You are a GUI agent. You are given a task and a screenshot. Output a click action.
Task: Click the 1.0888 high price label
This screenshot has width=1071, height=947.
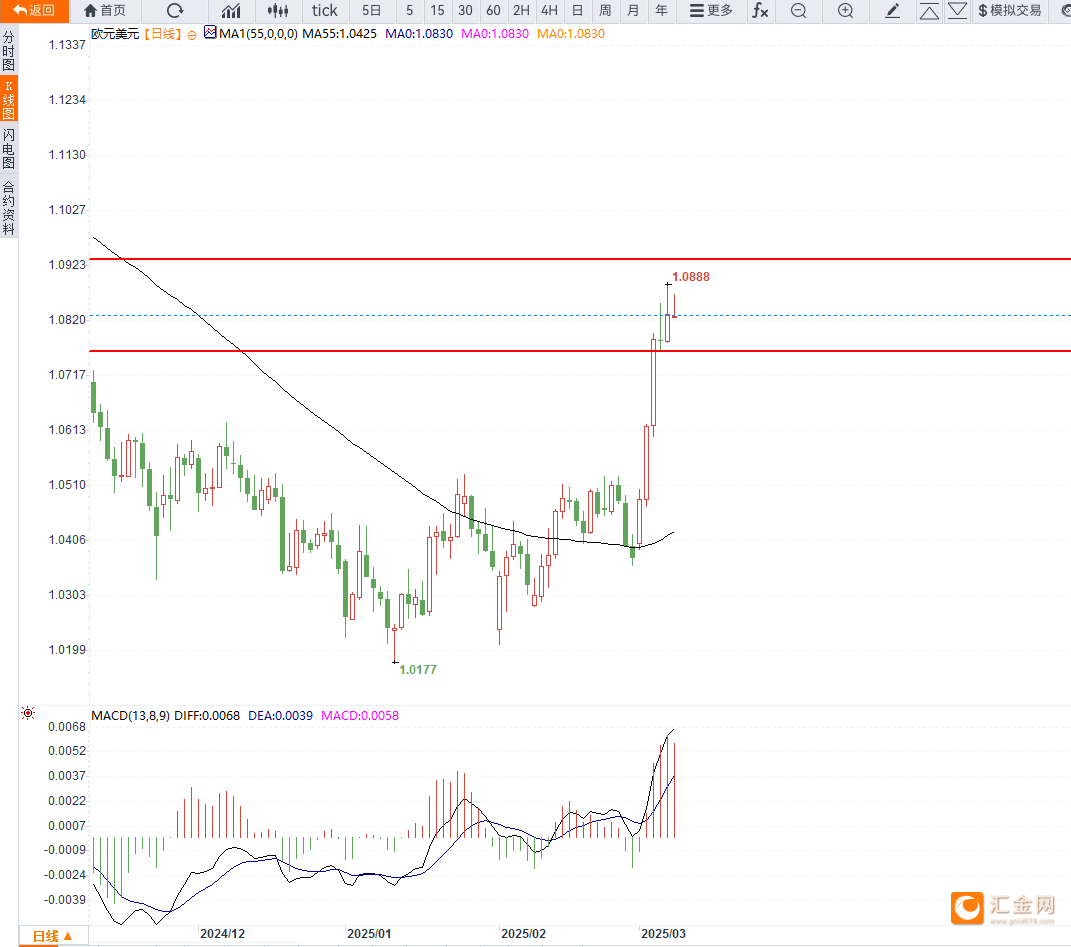[x=691, y=277]
